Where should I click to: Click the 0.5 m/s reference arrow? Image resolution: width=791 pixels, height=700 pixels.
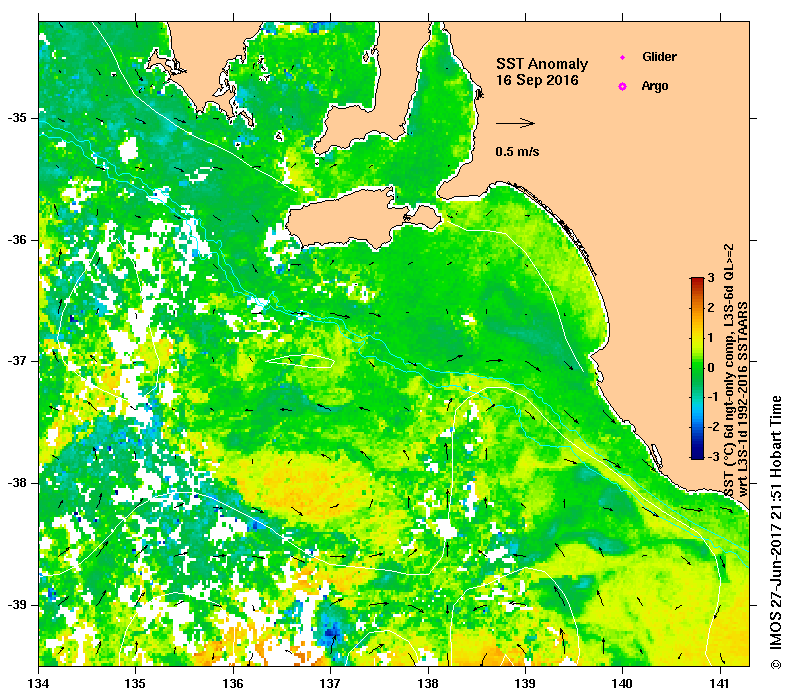pyautogui.click(x=515, y=123)
